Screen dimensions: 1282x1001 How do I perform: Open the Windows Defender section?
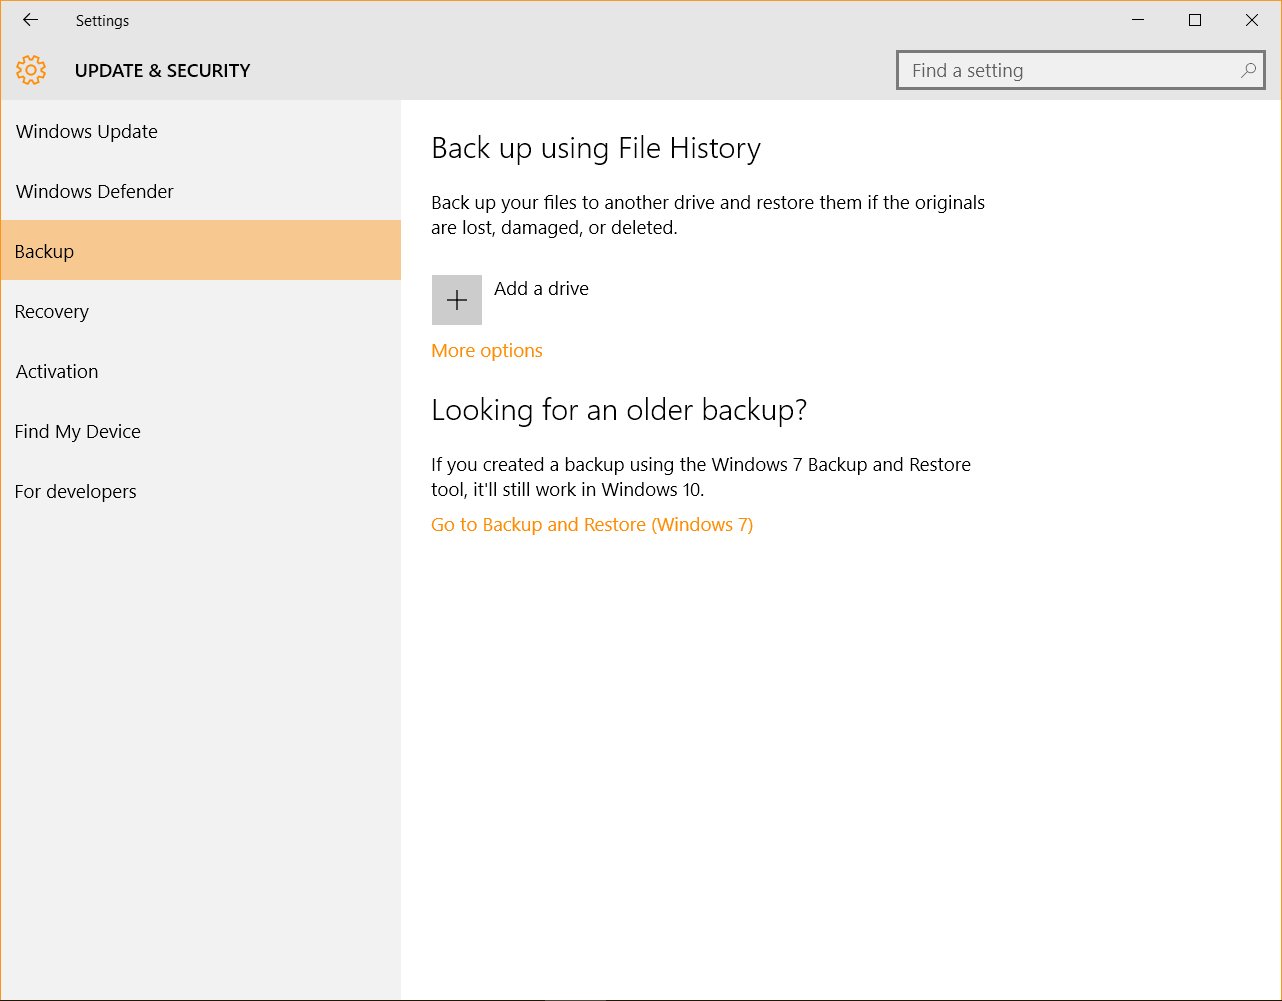pos(200,191)
